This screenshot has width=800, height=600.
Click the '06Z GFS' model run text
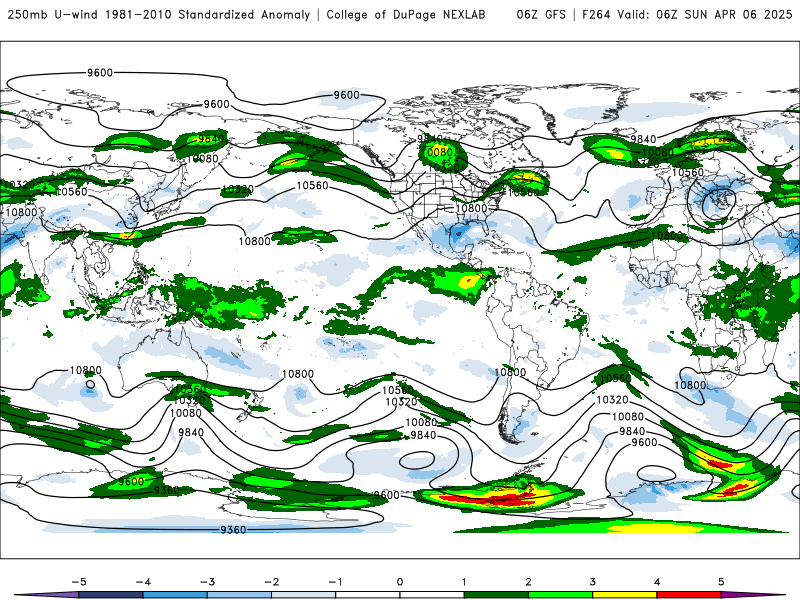point(541,14)
